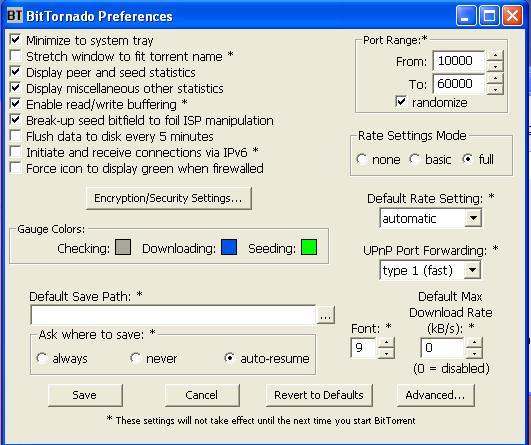Screen dimensions: 531x445
Task: Click the Default Max Download Rate field
Action: click(x=442, y=348)
